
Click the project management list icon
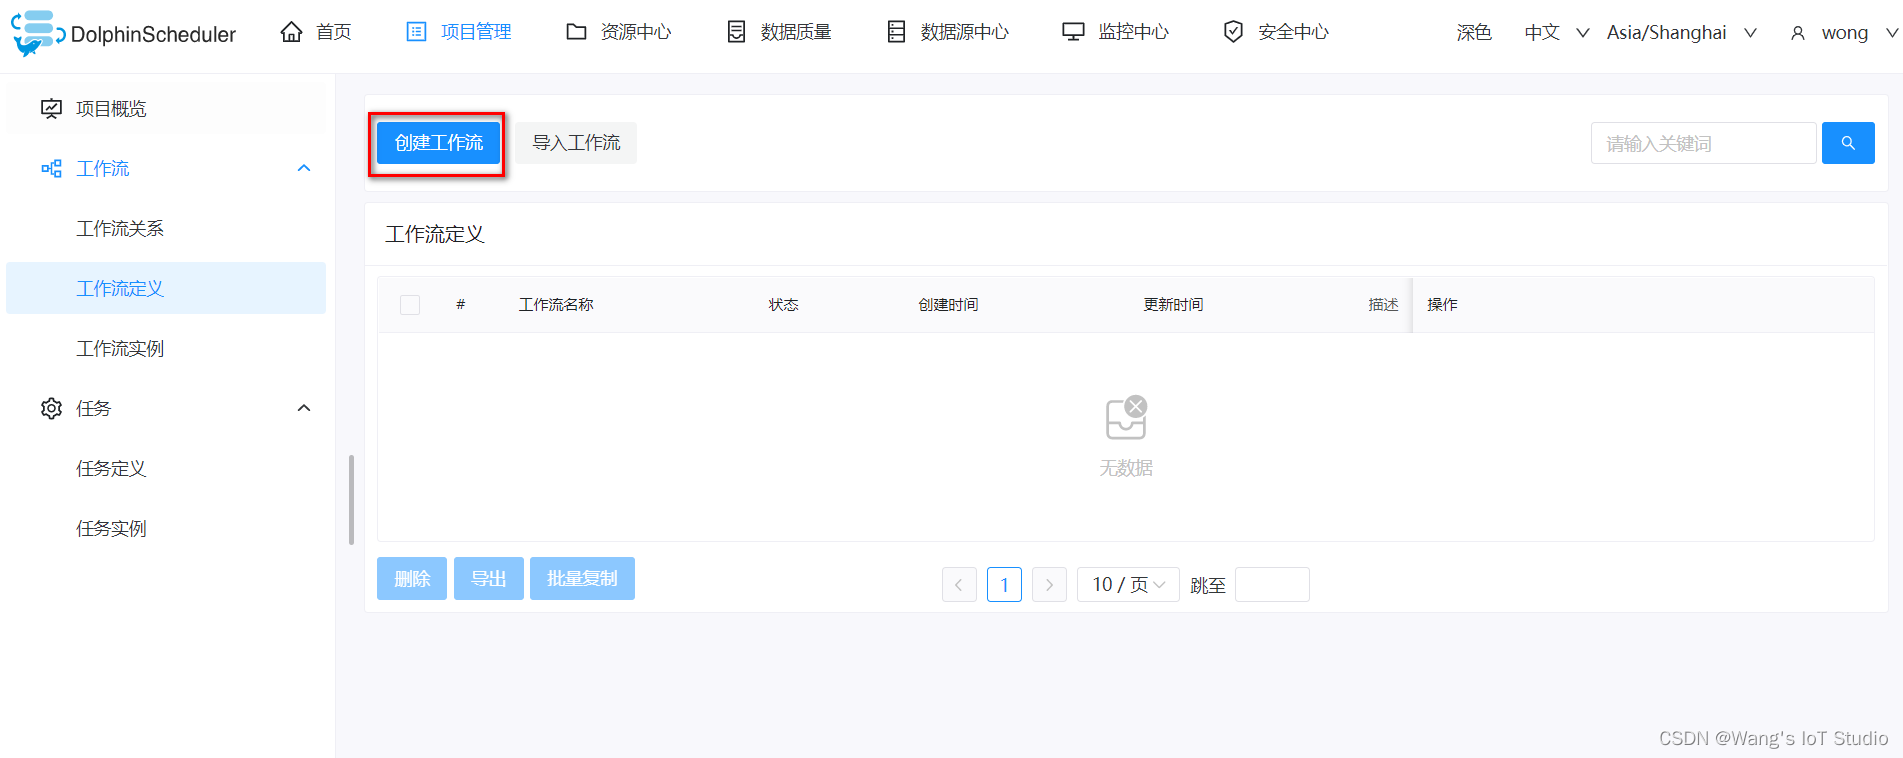416,32
